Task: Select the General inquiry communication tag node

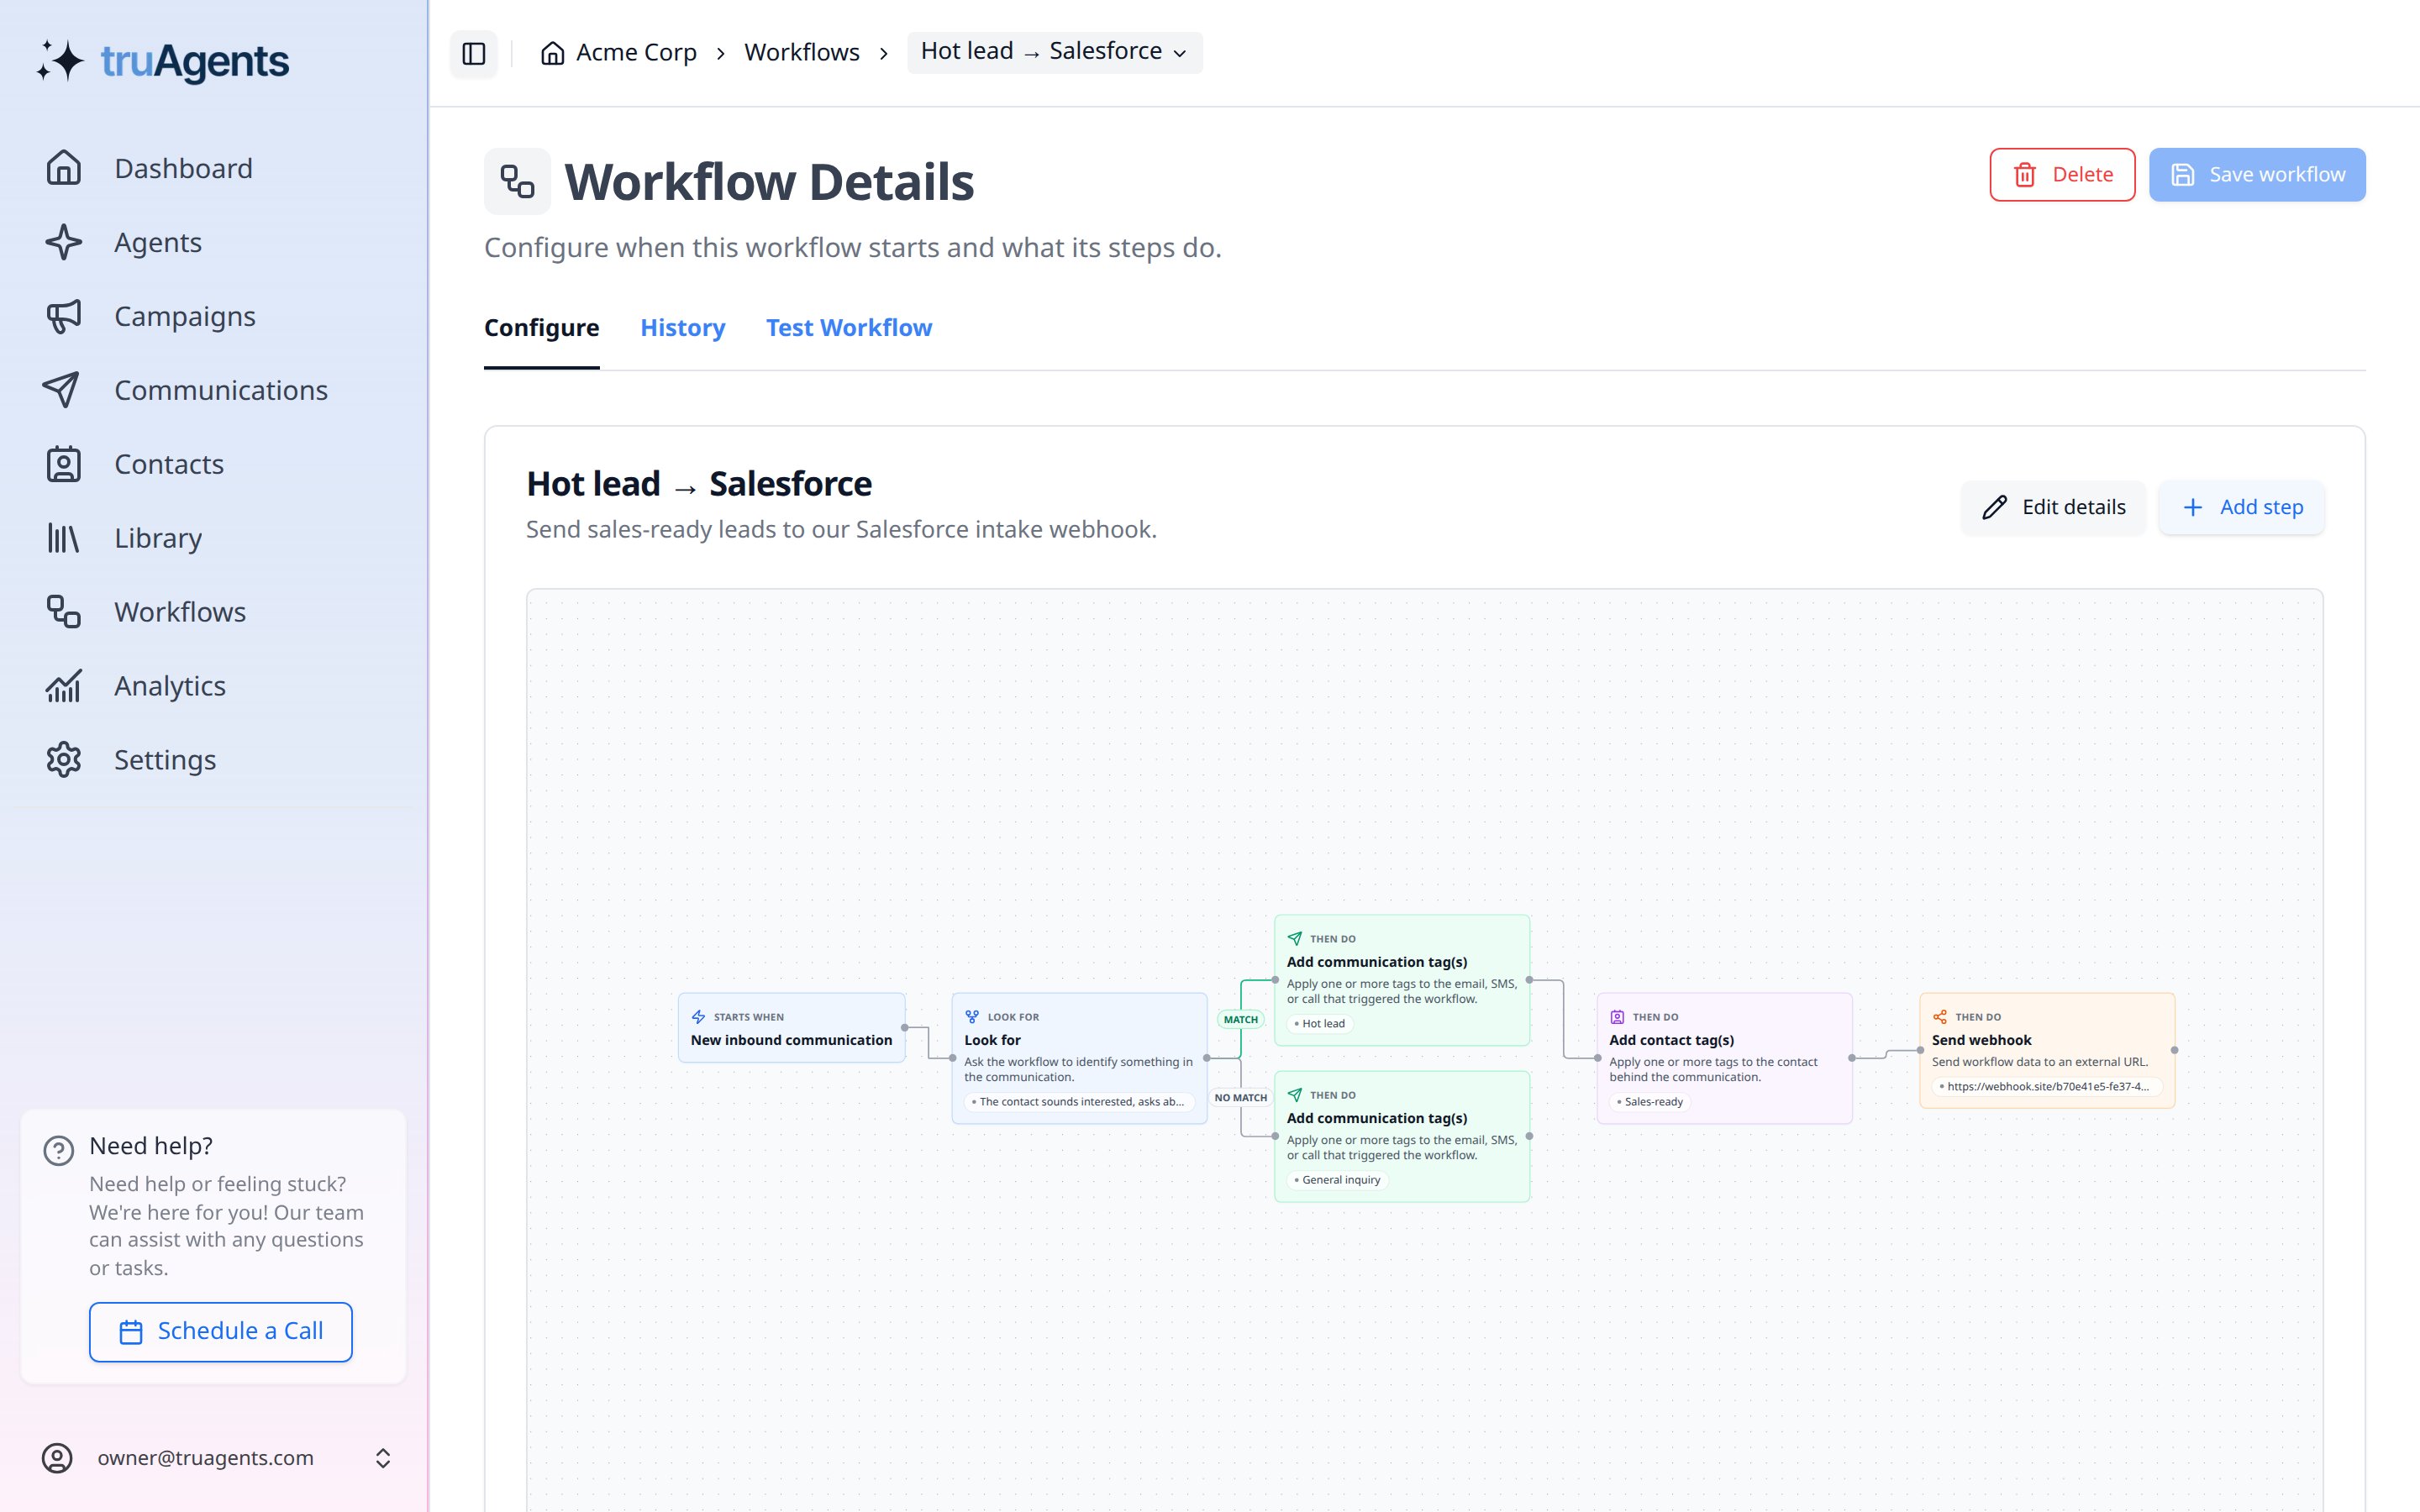Action: point(1402,1136)
